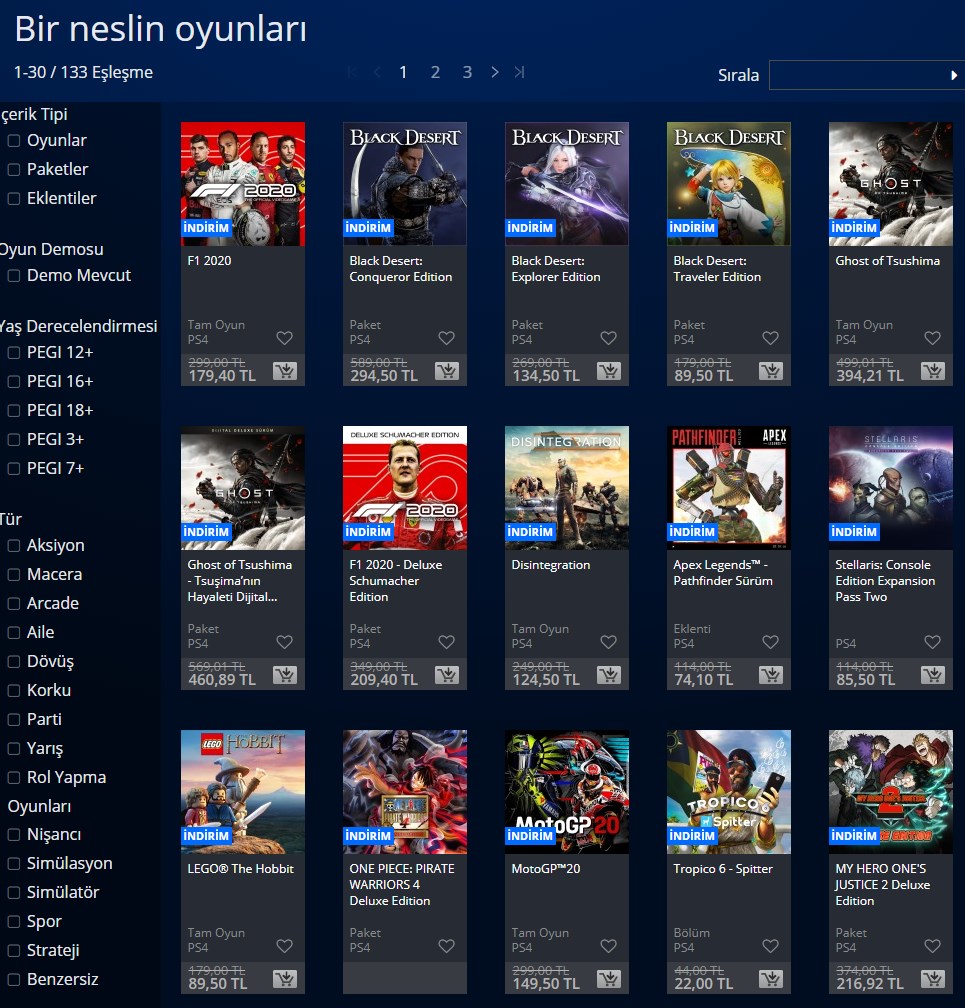Open Tropico 6 Spitter cover thumbnail

tap(728, 792)
